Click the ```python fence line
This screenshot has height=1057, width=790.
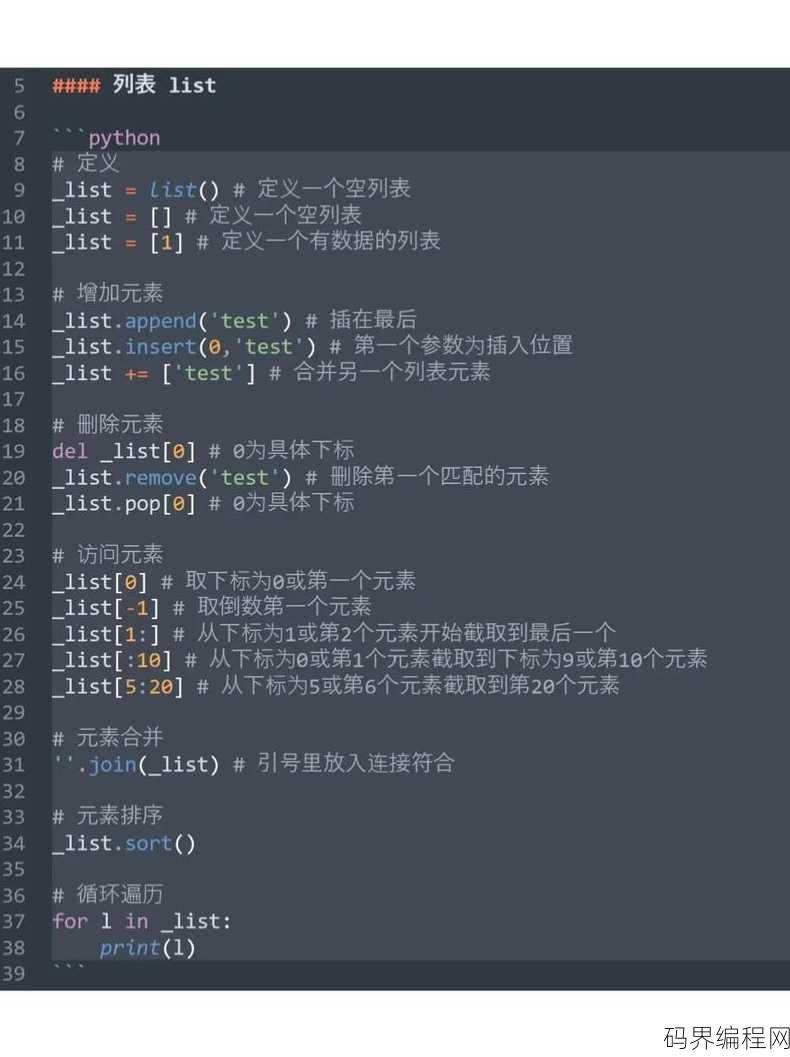click(107, 138)
